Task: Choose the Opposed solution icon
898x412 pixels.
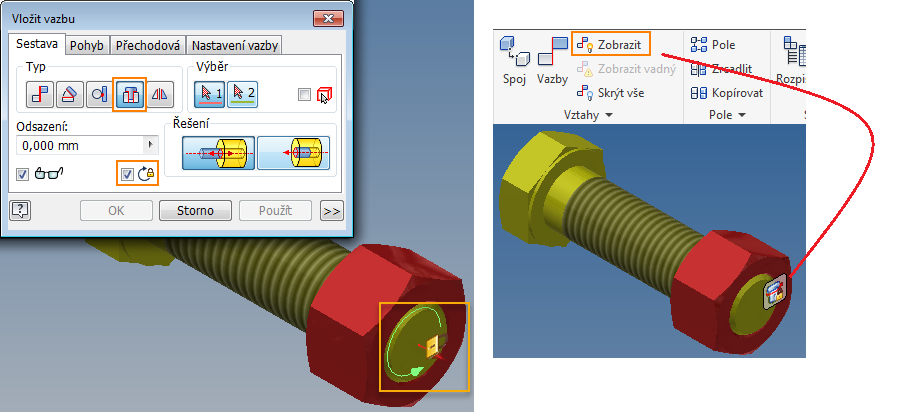Action: pos(218,153)
